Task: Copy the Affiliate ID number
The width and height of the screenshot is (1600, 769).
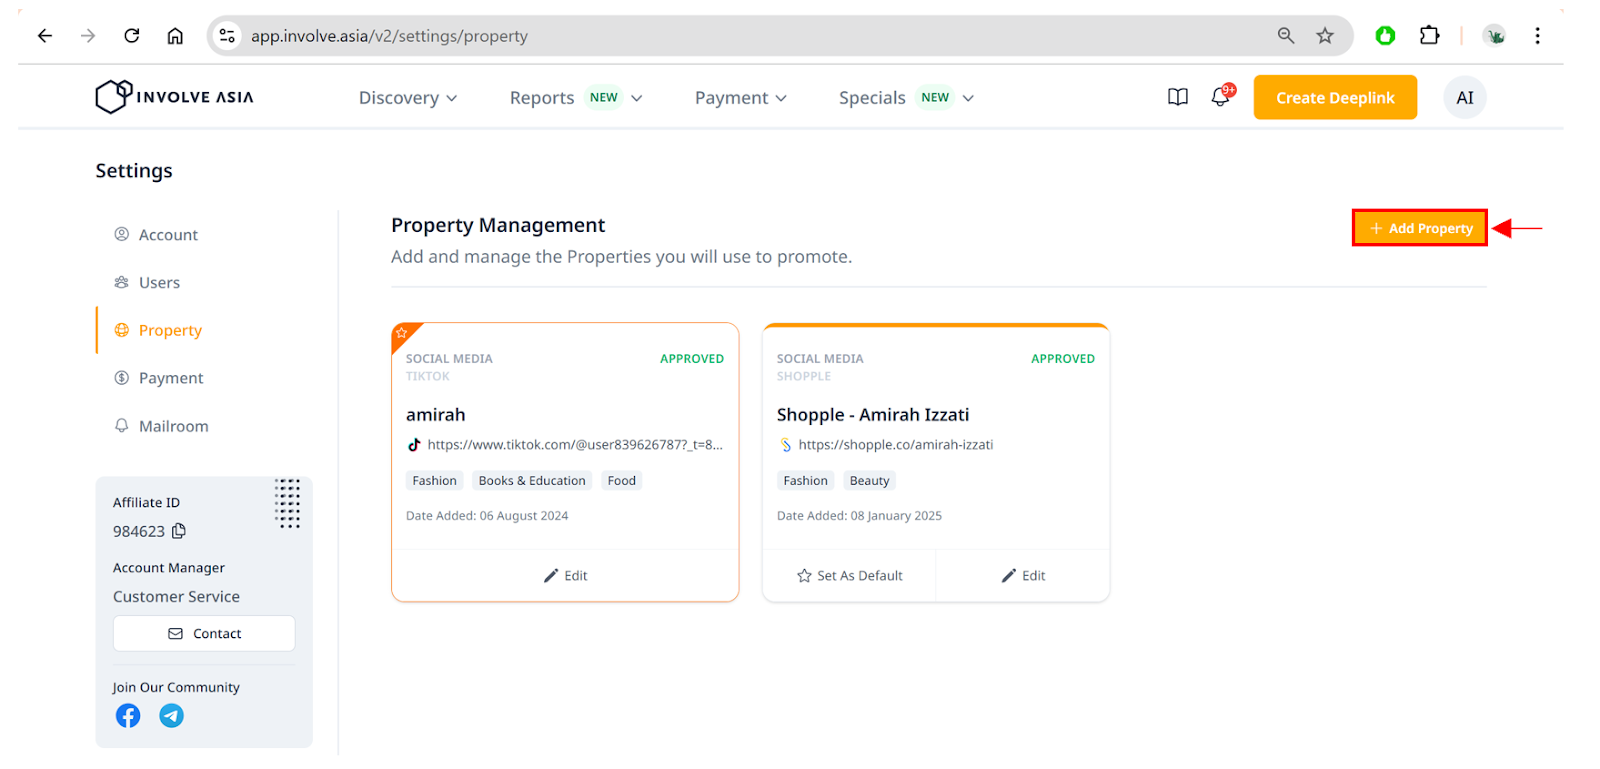Action: tap(179, 531)
